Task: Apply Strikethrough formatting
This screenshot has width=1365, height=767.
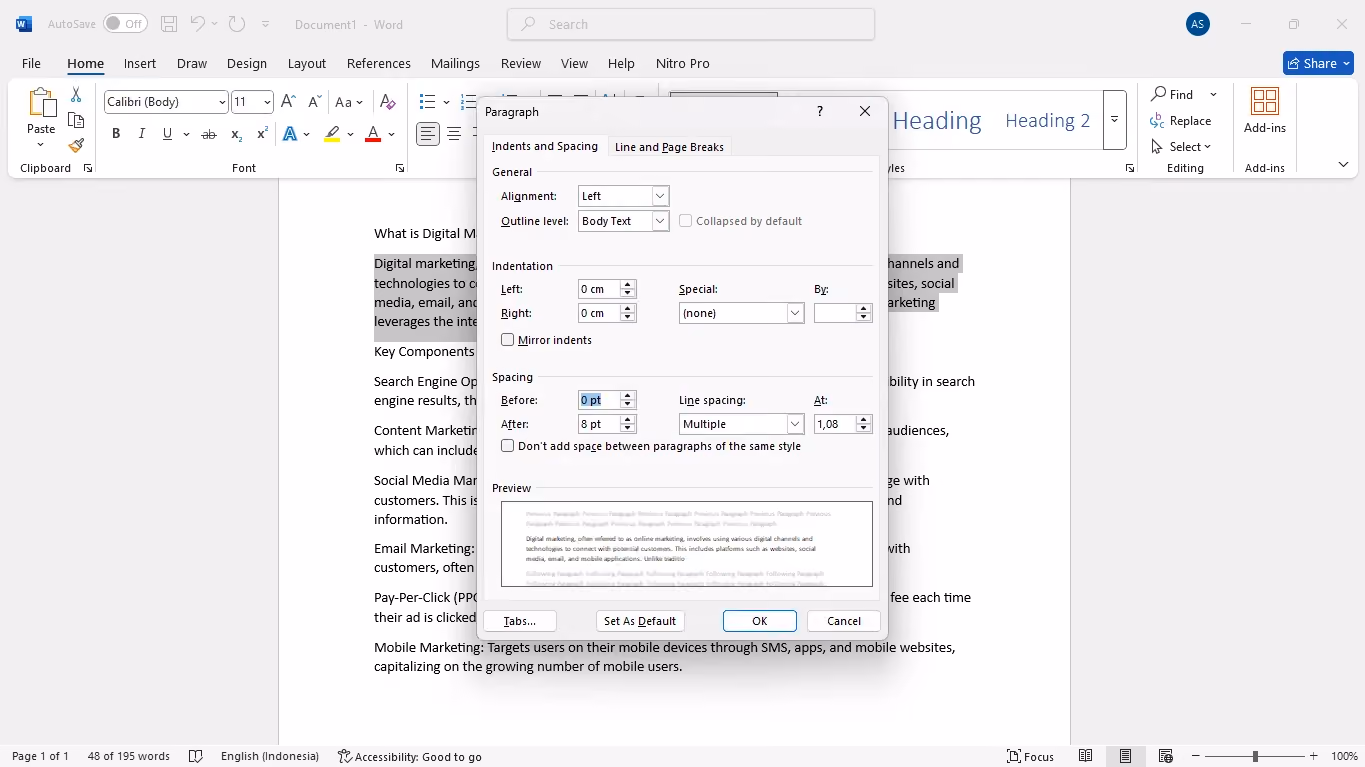Action: point(209,134)
